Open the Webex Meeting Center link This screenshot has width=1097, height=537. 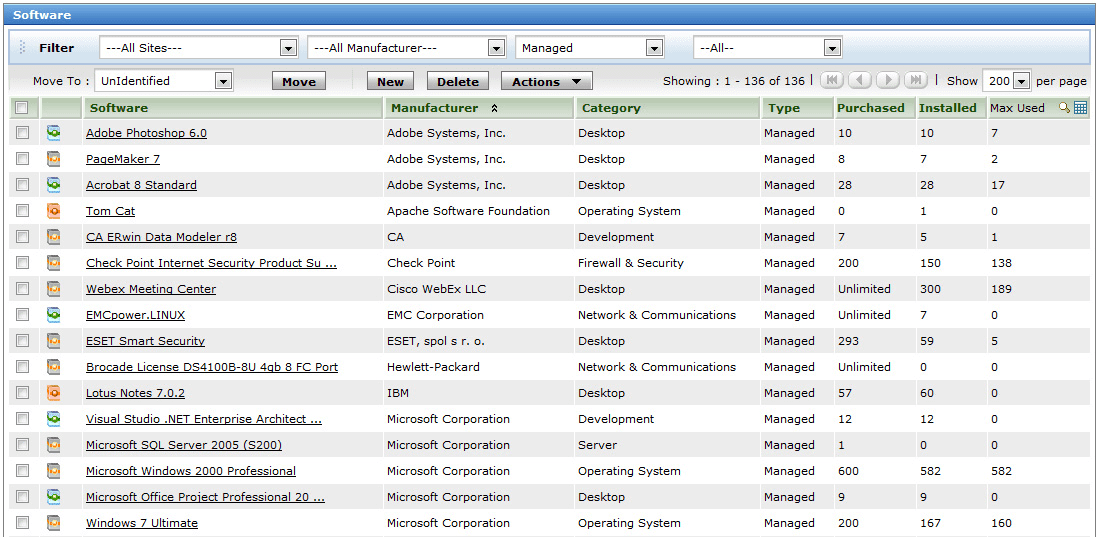[x=151, y=289]
